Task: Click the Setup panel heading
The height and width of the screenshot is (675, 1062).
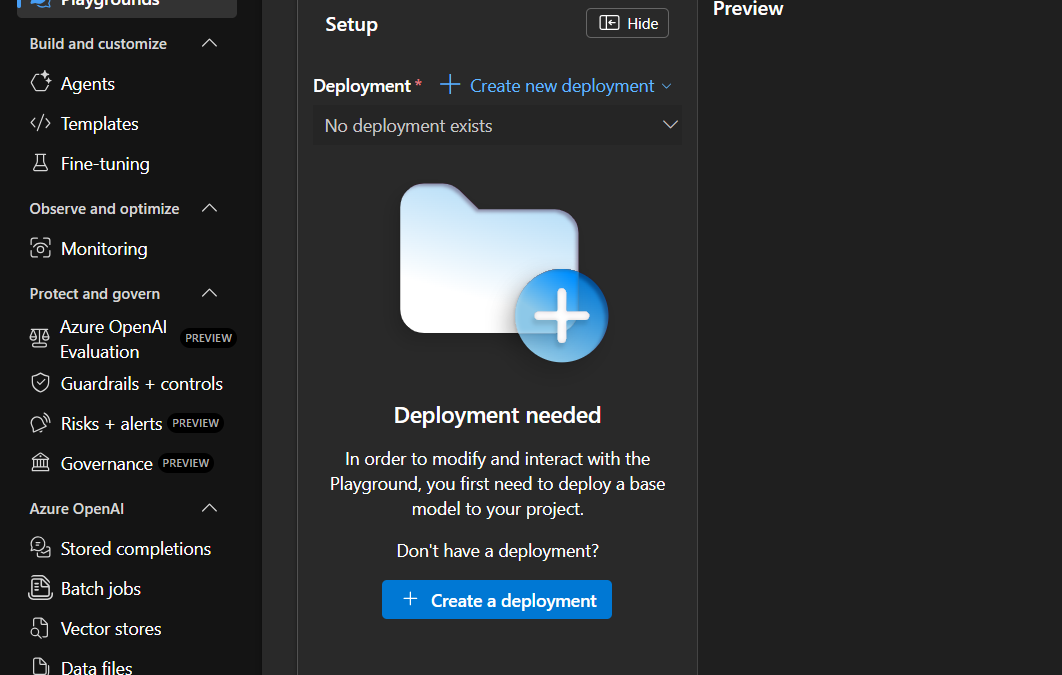Action: click(x=352, y=24)
